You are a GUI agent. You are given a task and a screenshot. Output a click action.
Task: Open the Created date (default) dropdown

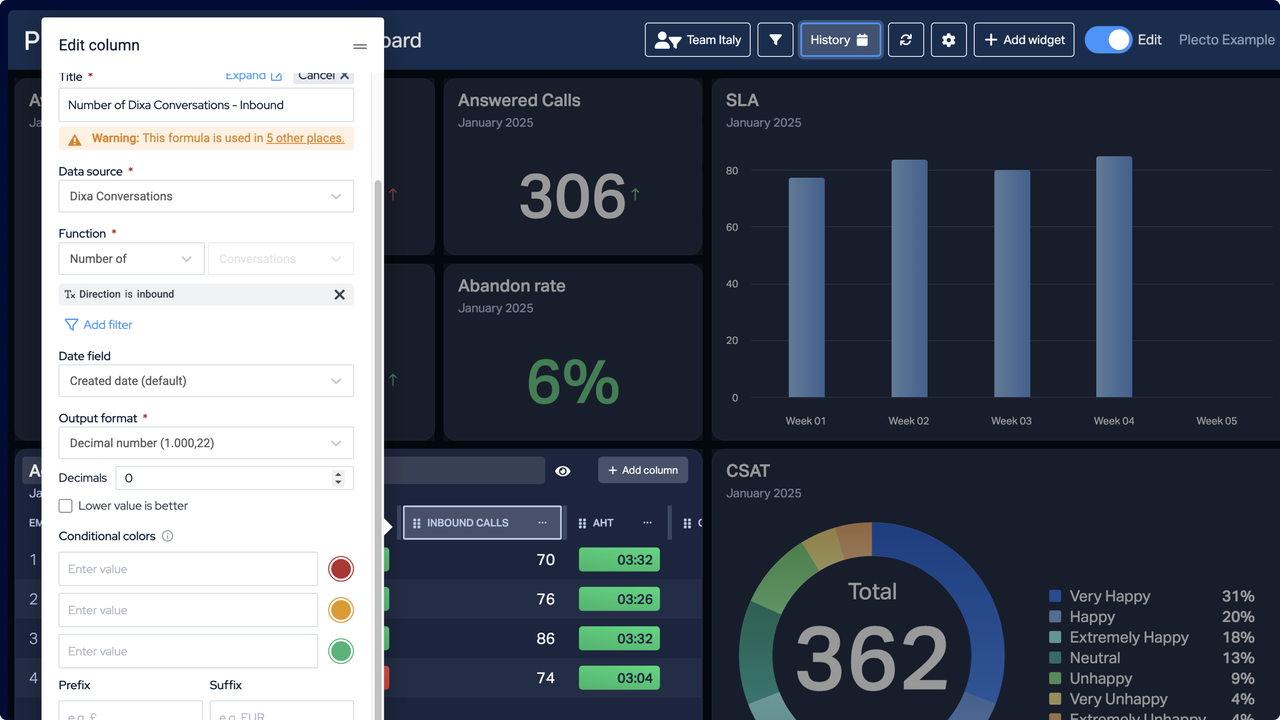click(206, 381)
